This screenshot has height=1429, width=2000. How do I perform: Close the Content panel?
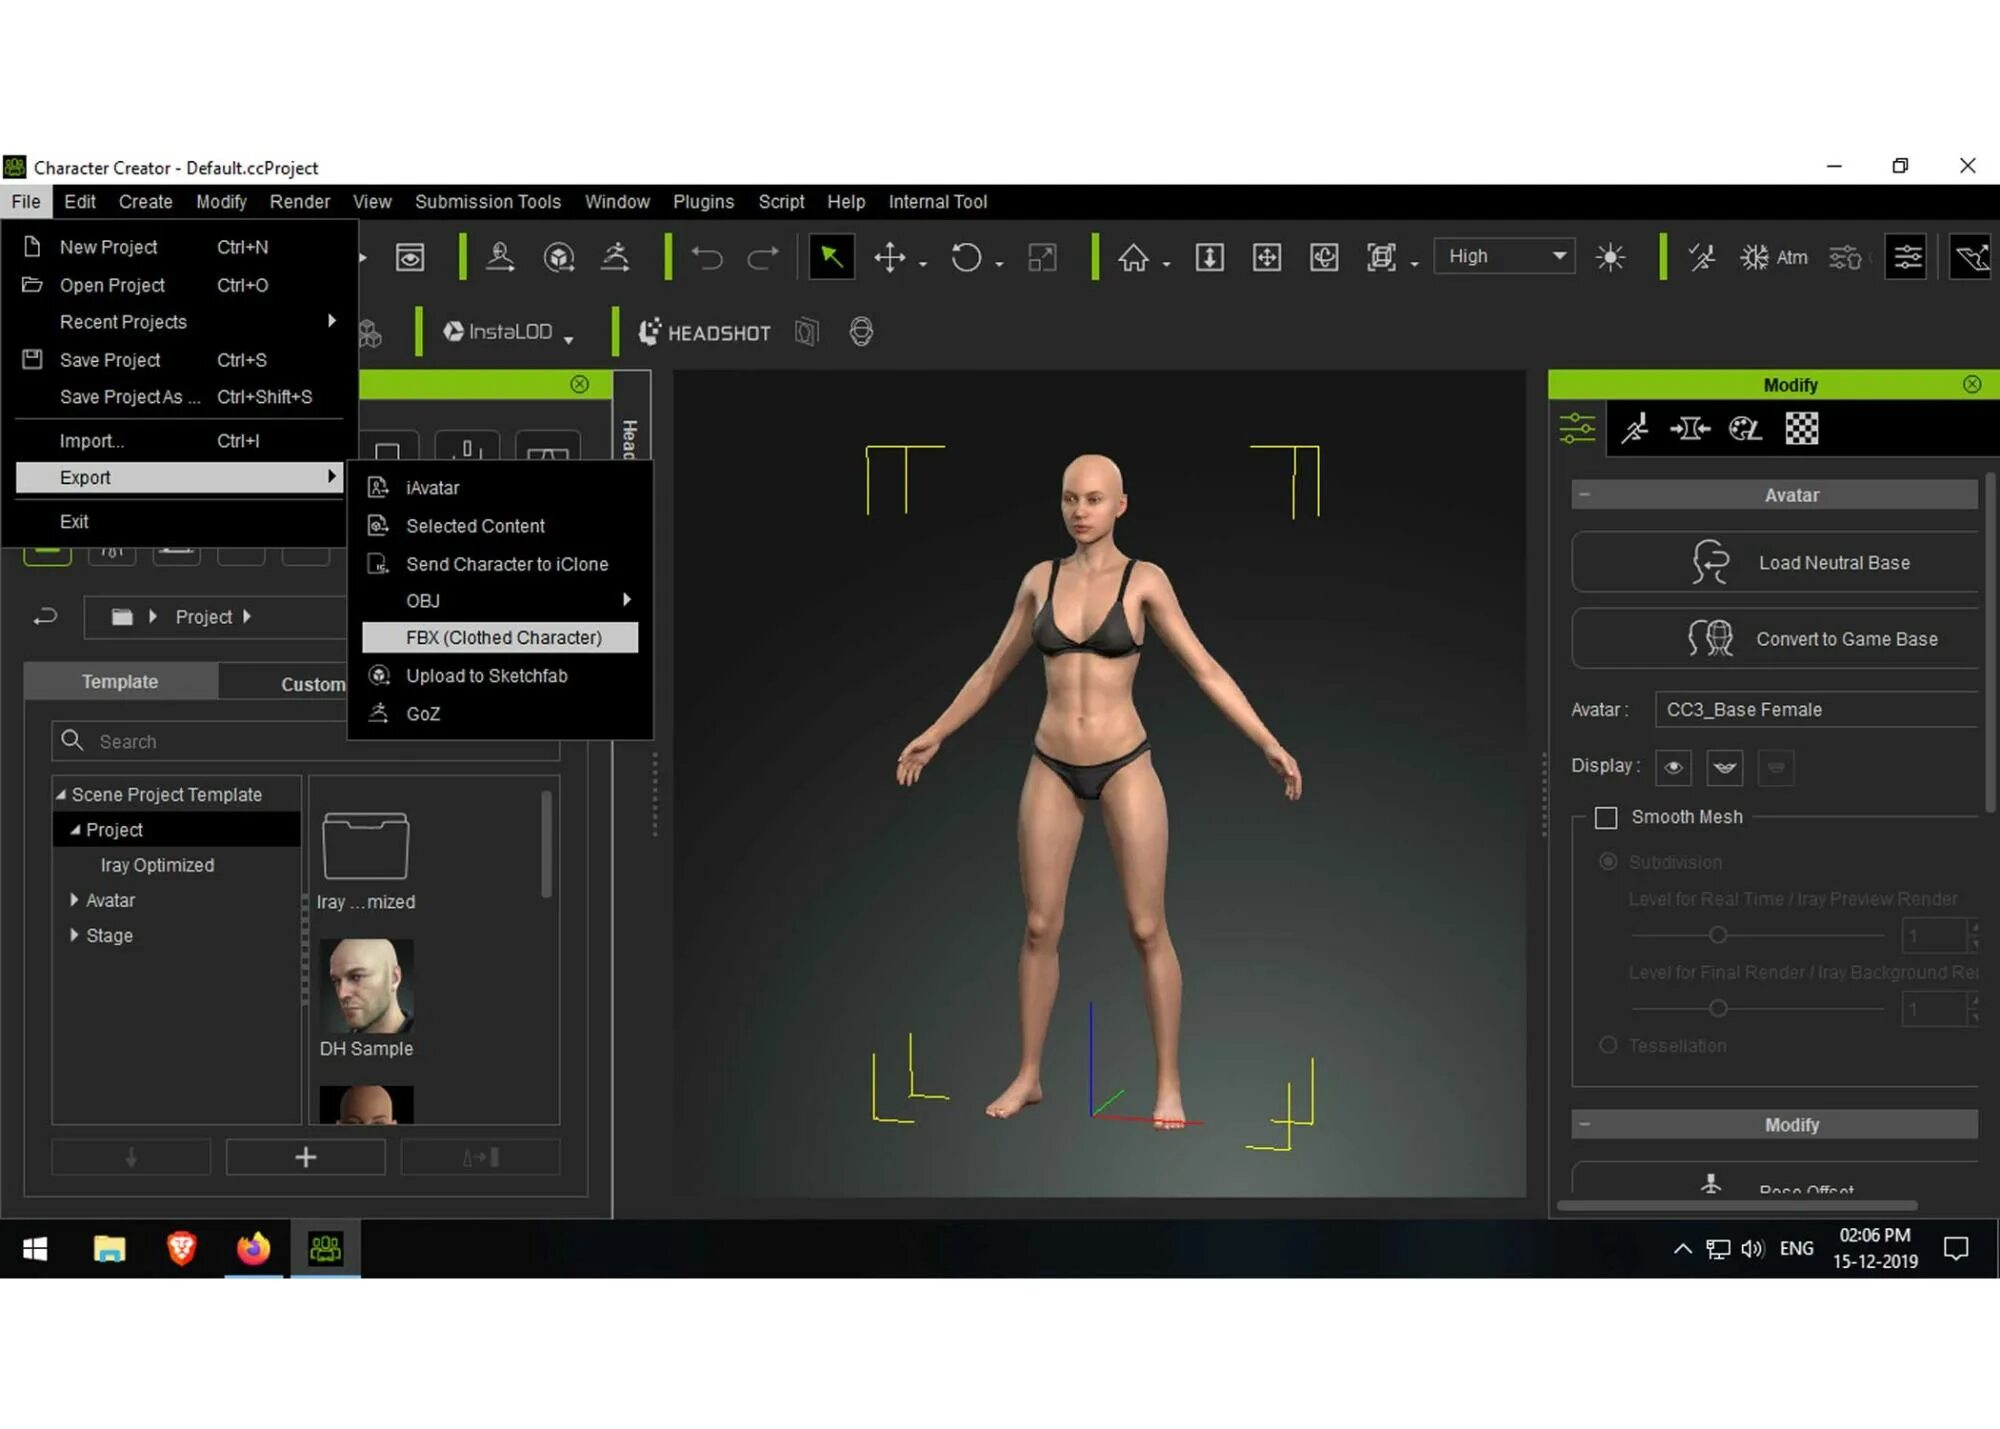pos(579,384)
